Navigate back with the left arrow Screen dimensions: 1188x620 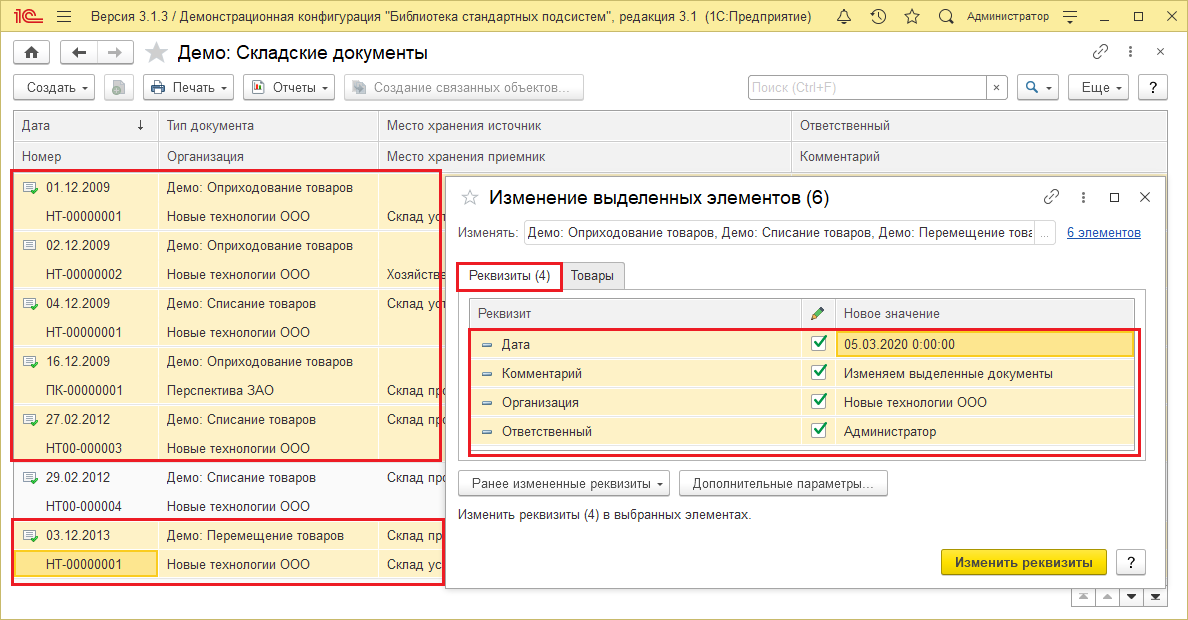pos(79,52)
